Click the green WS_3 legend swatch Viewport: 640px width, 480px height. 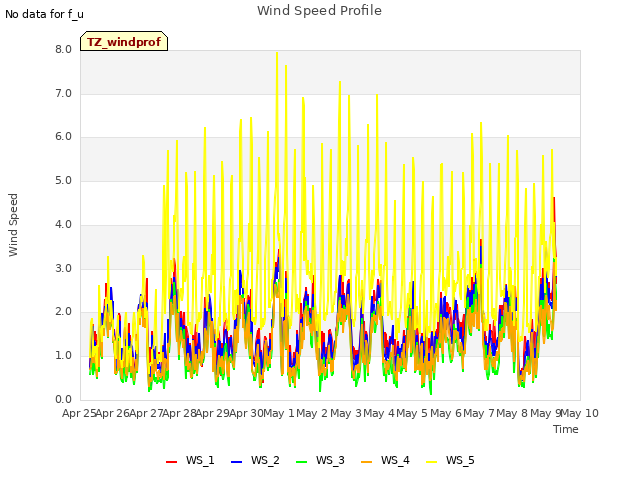302,462
